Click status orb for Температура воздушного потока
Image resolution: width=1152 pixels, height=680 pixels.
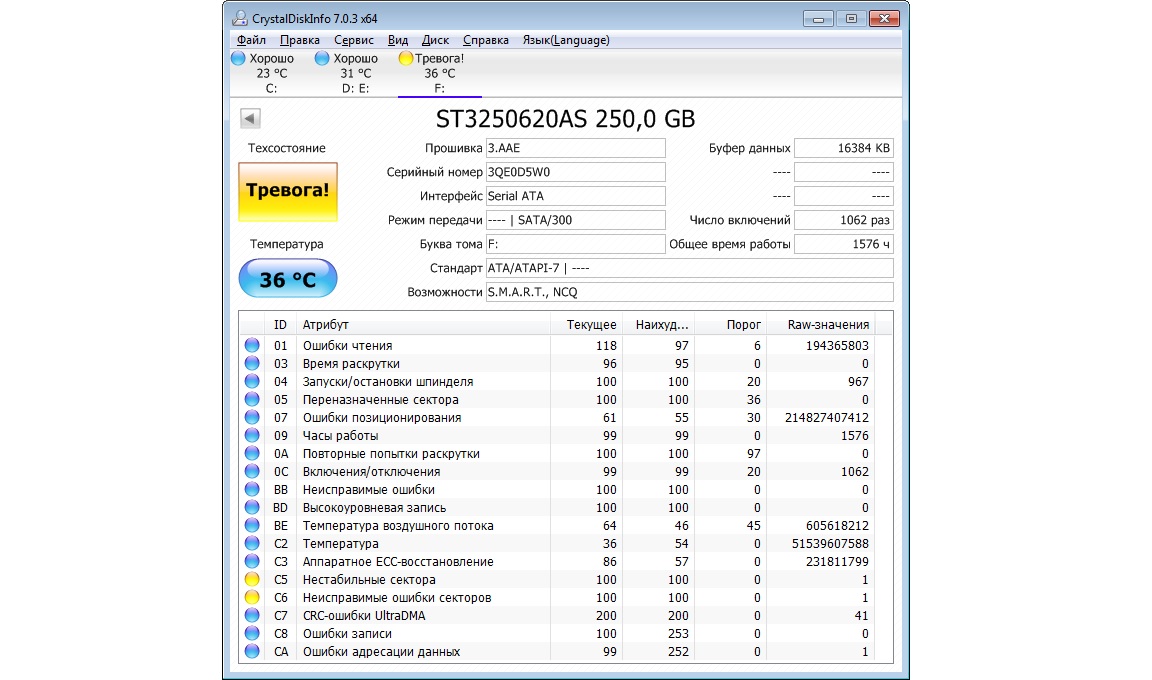tap(252, 525)
